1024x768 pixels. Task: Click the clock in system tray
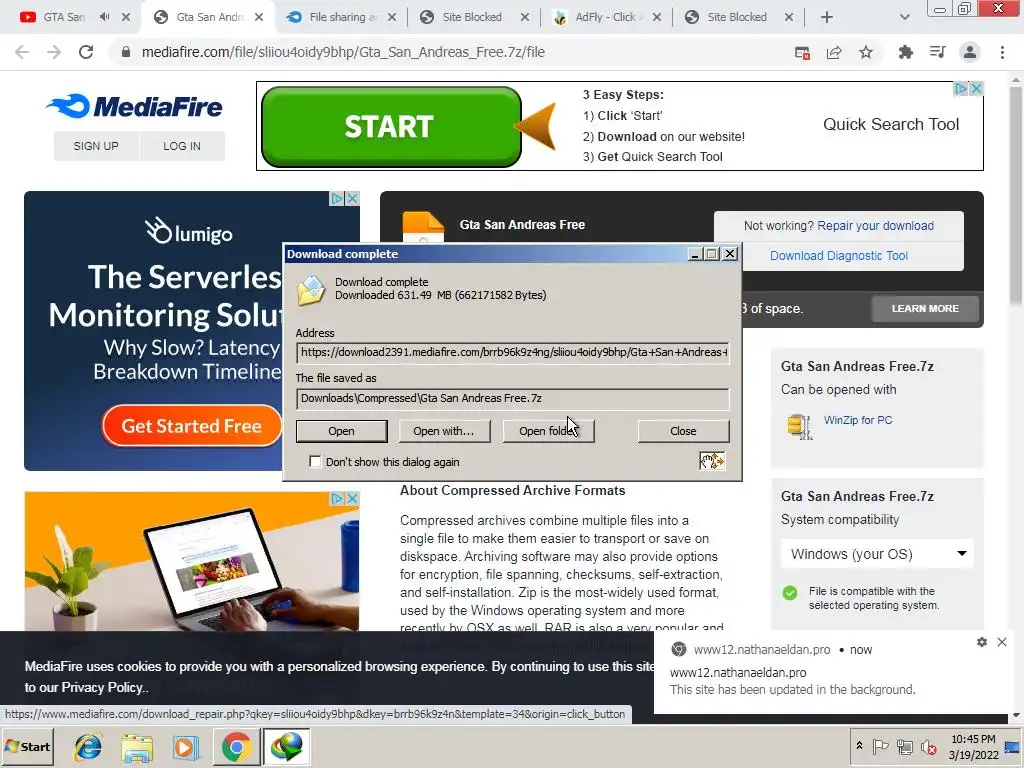pyautogui.click(x=974, y=746)
